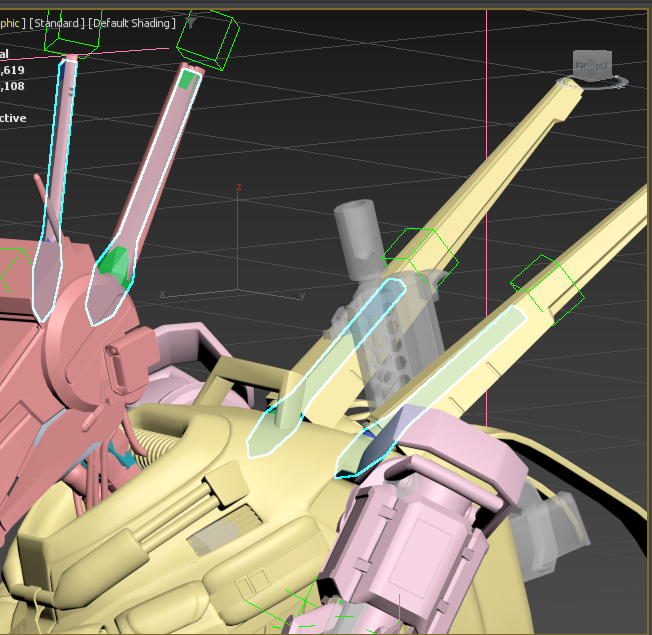Open the Default Shading viewport menu
This screenshot has height=635, width=652.
tap(132, 23)
